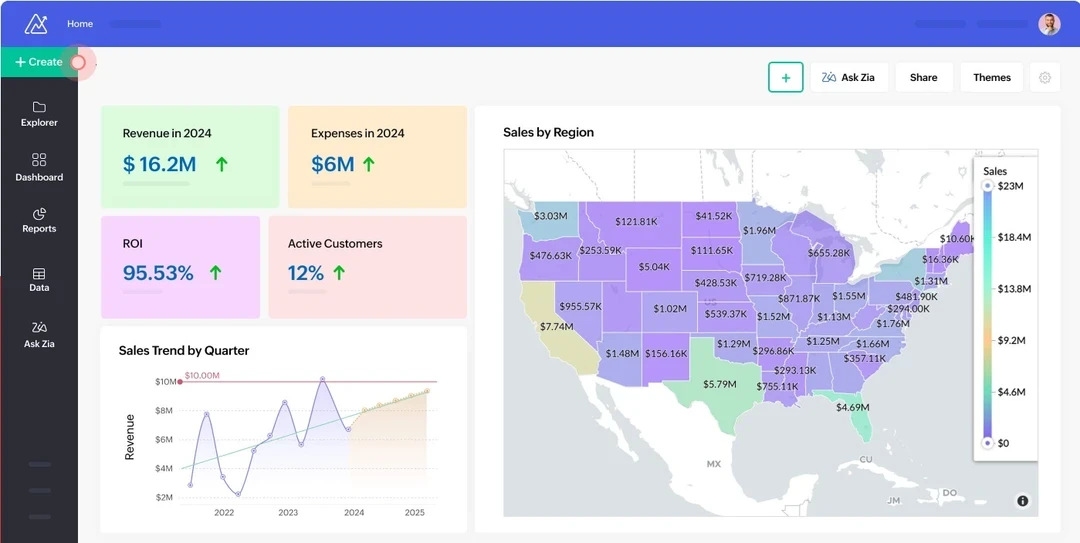This screenshot has height=543, width=1080.
Task: Click the Zoho Analytics logo icon
Action: coord(36,24)
